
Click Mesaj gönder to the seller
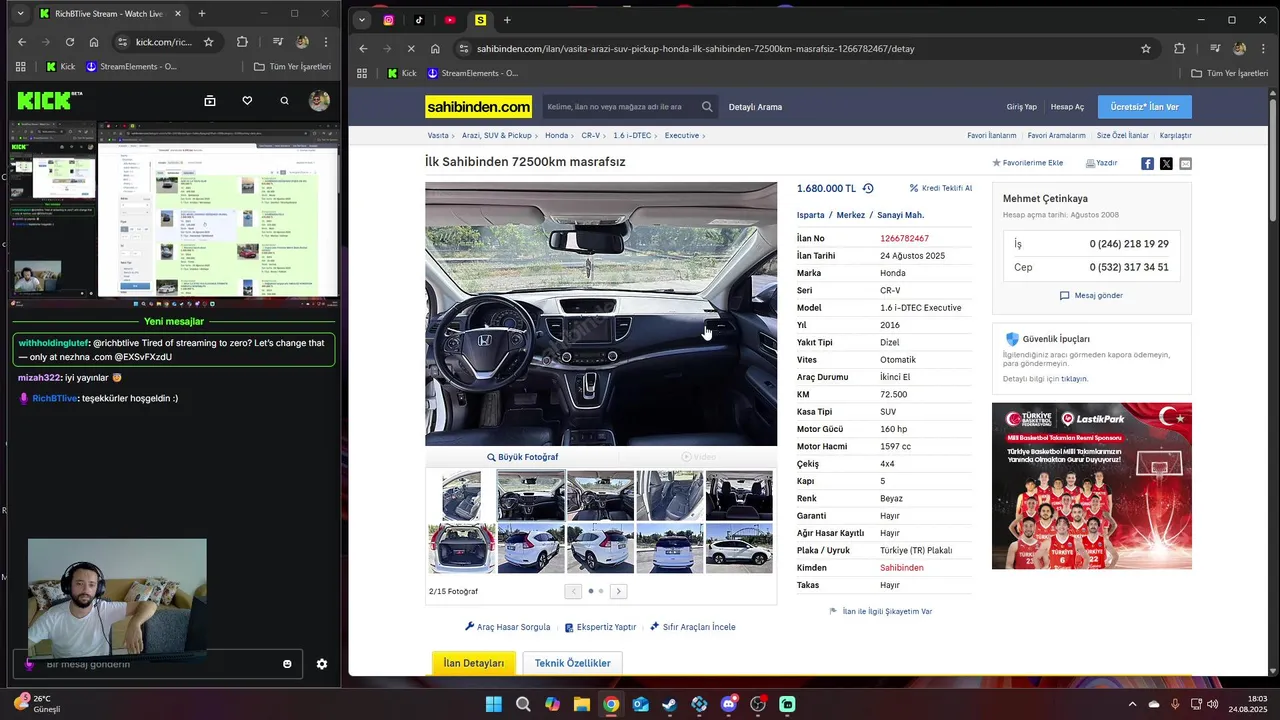[x=1091, y=296]
